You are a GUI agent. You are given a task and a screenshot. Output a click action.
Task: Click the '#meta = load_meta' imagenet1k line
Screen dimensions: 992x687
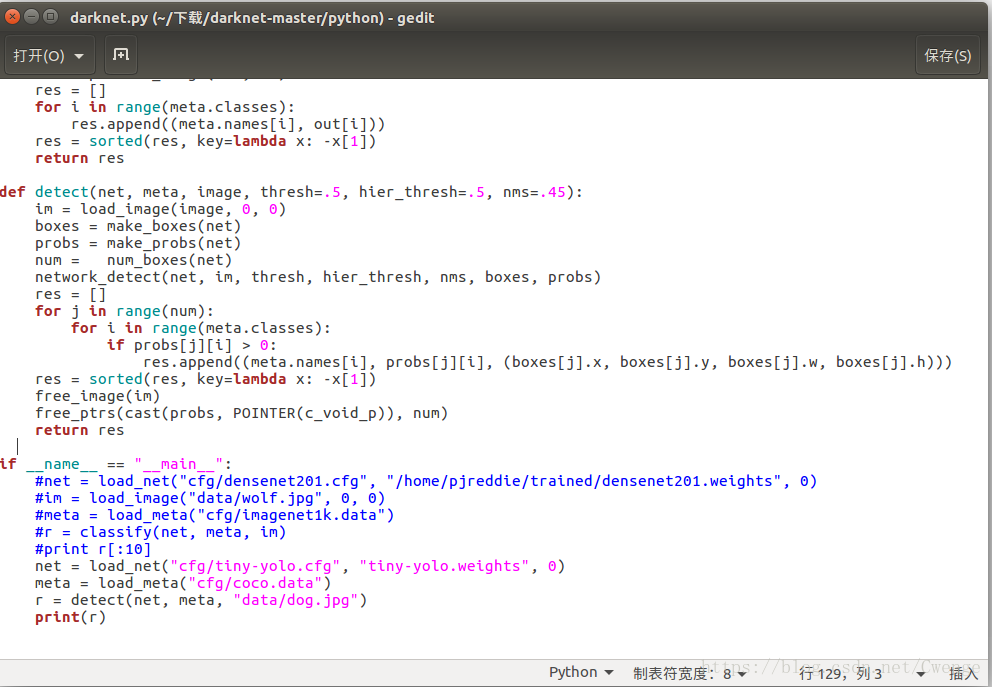pyautogui.click(x=214, y=516)
